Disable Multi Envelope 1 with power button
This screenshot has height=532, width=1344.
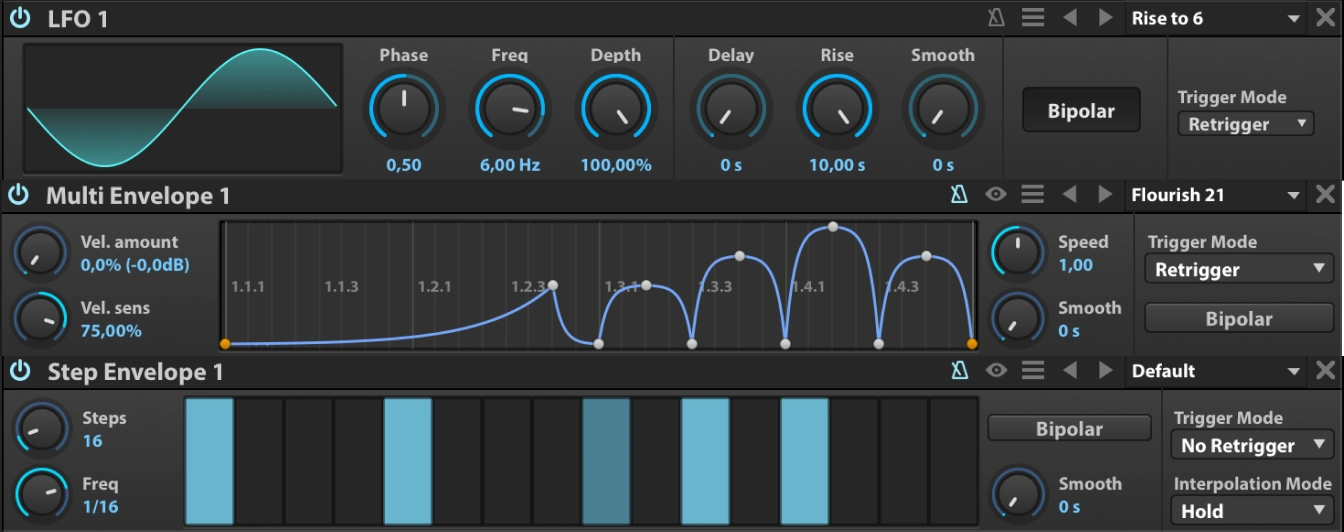[19, 194]
